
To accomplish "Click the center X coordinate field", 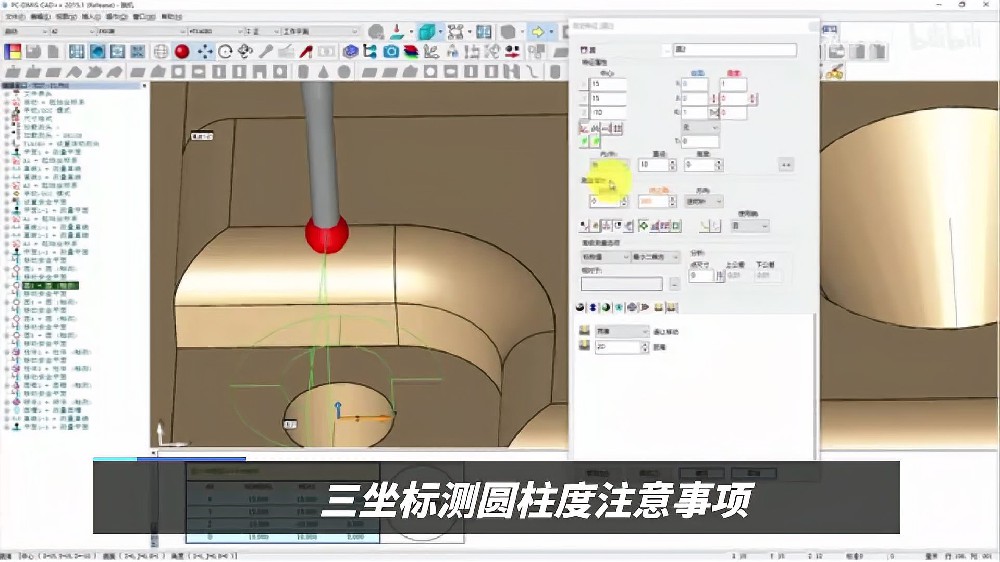I will coord(608,84).
